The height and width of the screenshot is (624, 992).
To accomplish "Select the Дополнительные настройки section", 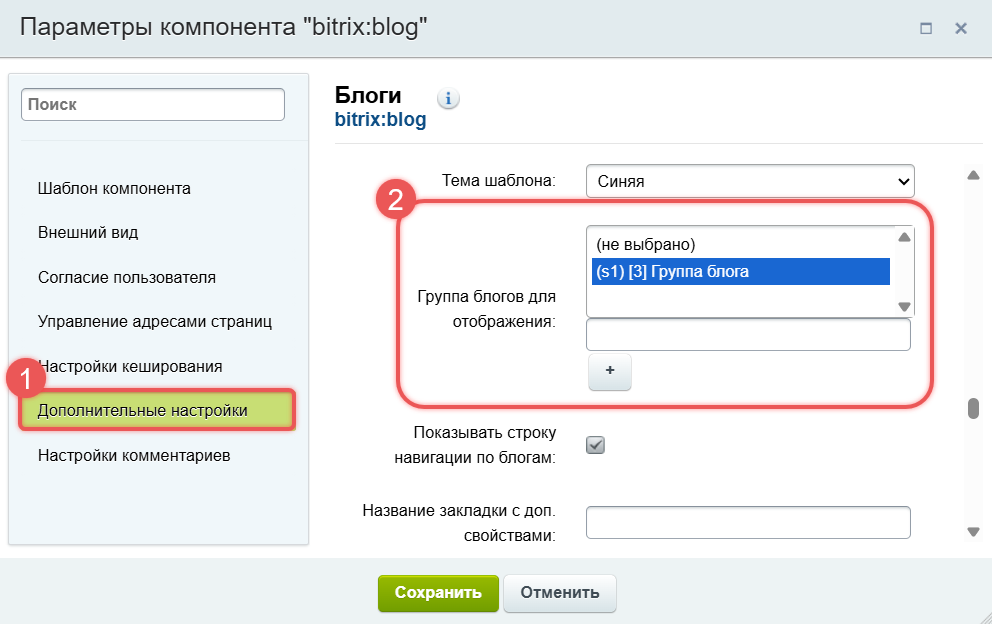I will [157, 410].
